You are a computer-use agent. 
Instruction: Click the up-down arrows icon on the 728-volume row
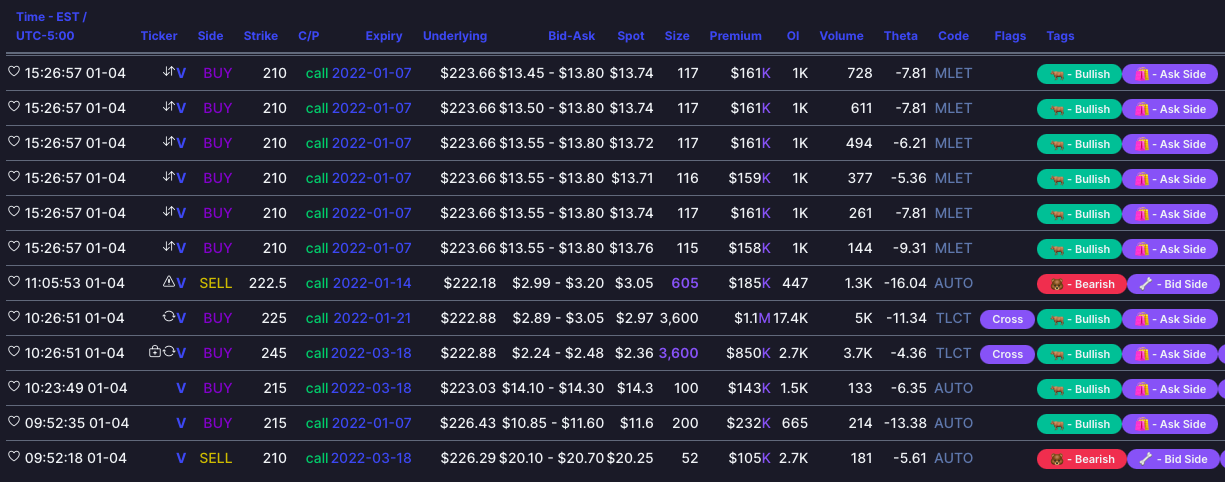pos(169,73)
